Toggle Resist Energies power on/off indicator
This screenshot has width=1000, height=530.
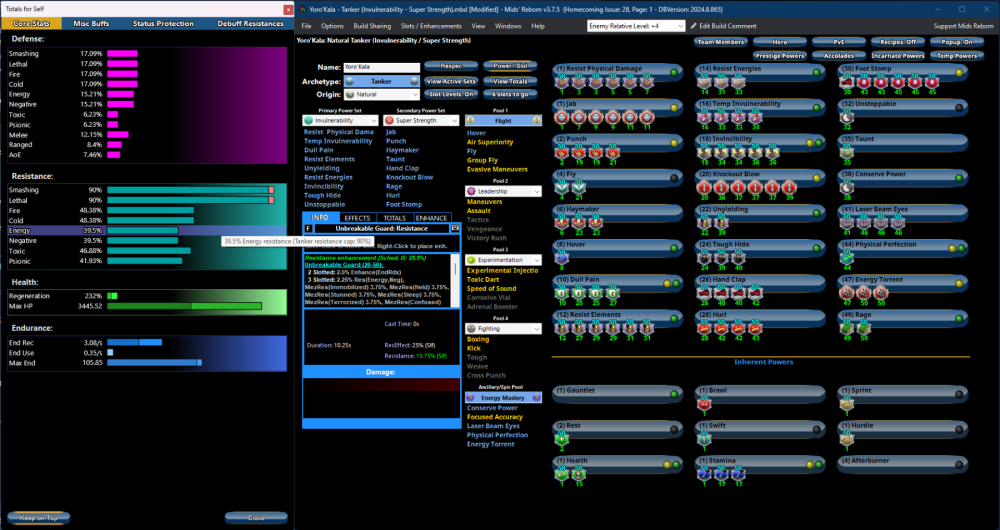point(817,71)
